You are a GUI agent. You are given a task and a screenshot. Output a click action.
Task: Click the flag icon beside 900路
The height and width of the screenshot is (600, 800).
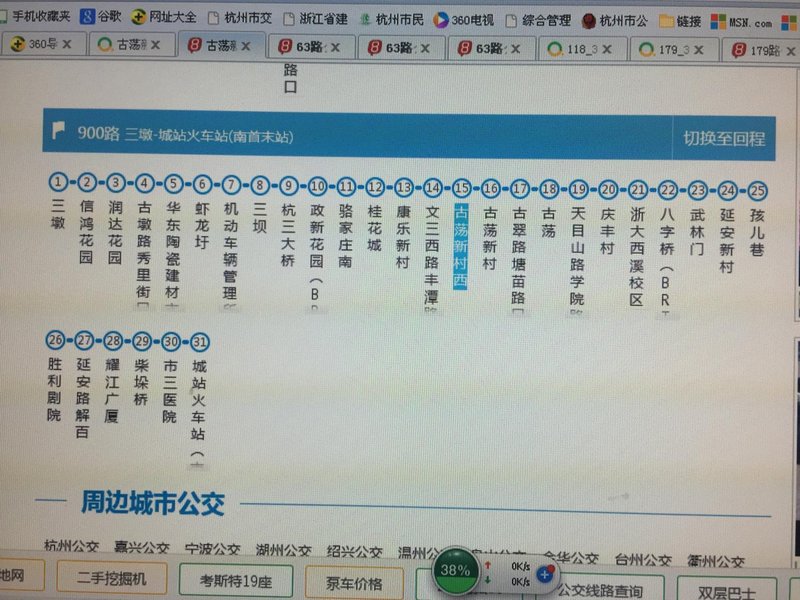[59, 133]
